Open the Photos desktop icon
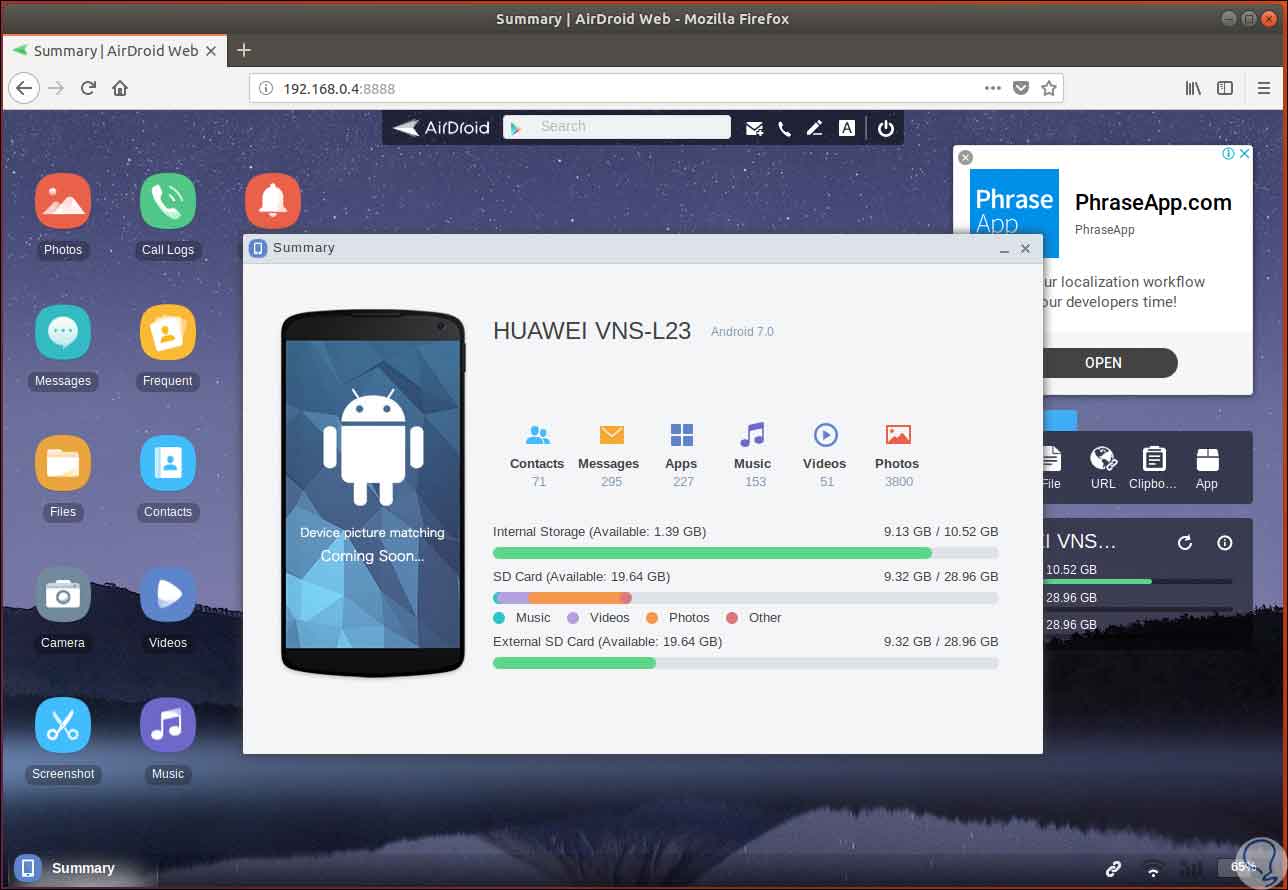 (x=63, y=202)
